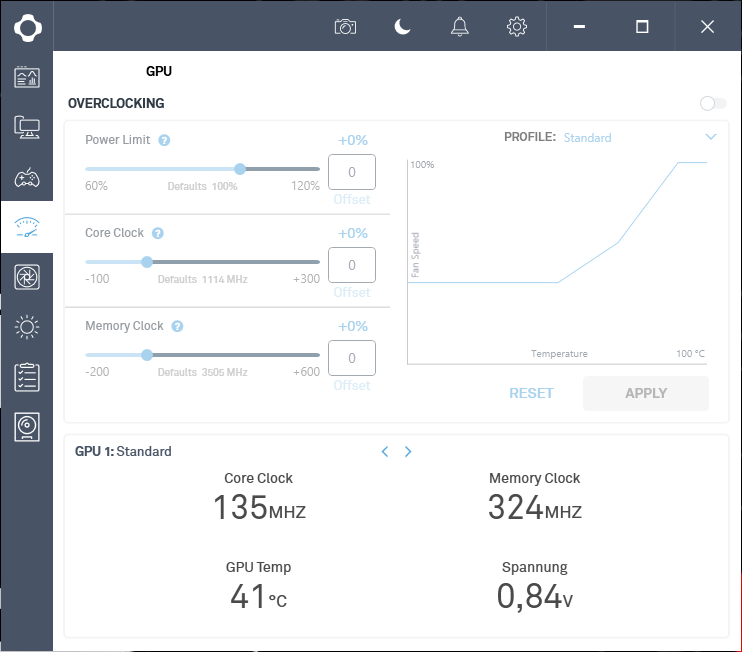Open the monitor/PC sidebar icon
Screen dimensions: 742x652
click(x=27, y=127)
